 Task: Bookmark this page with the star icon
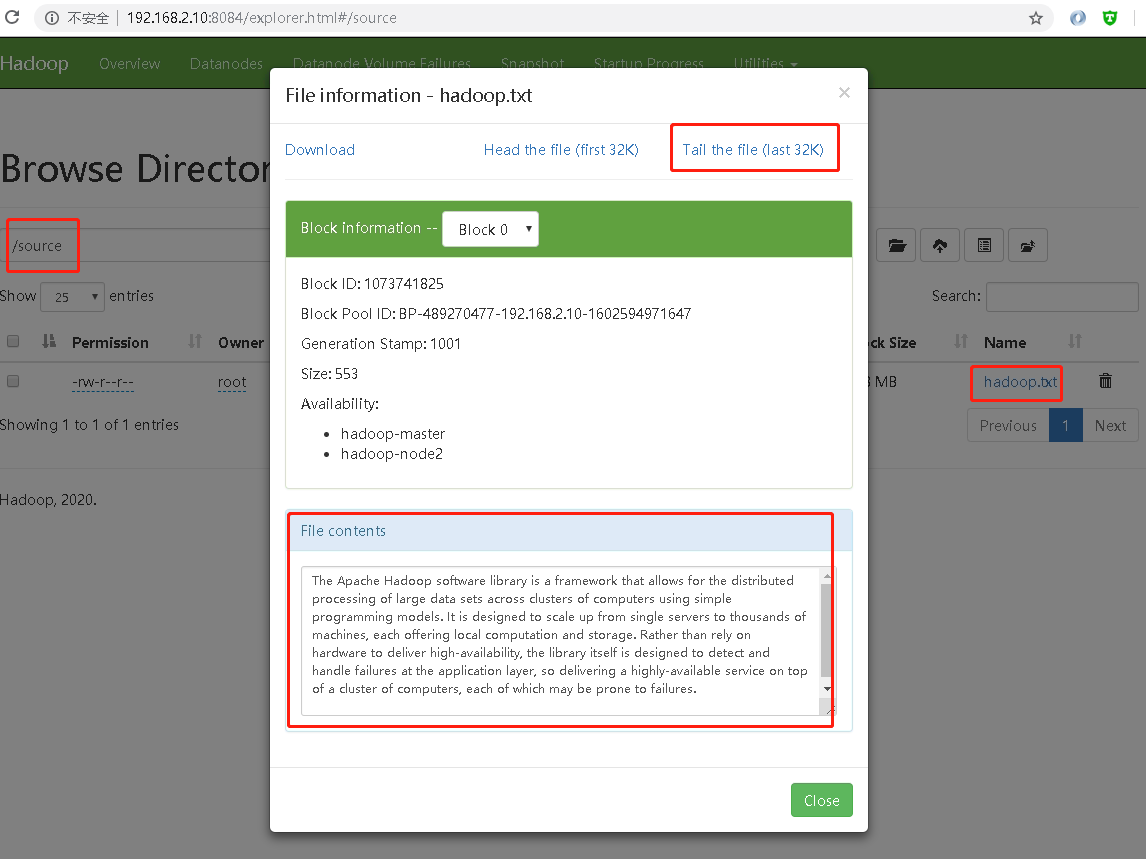(1036, 18)
